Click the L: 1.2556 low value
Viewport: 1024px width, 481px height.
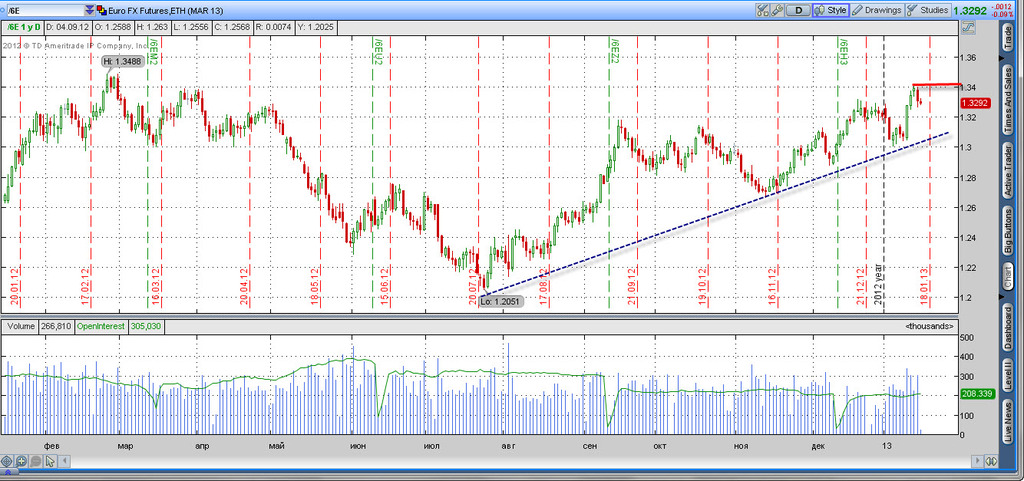click(191, 27)
